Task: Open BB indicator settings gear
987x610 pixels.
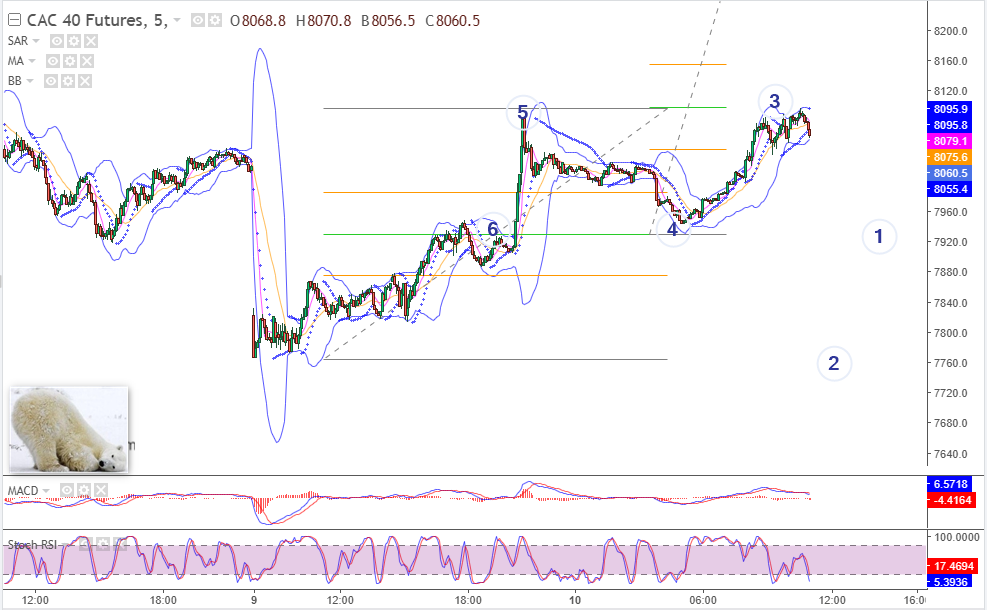Action: [x=68, y=81]
